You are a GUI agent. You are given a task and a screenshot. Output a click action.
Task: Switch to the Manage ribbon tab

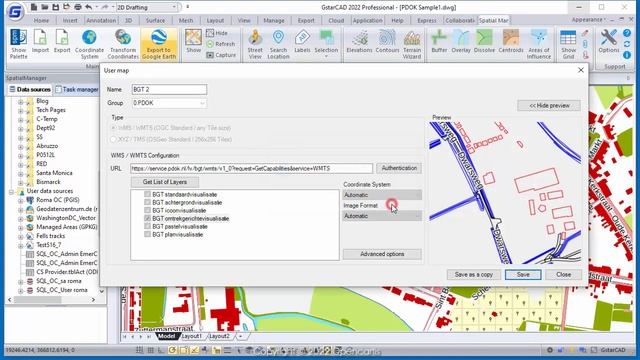click(x=274, y=20)
